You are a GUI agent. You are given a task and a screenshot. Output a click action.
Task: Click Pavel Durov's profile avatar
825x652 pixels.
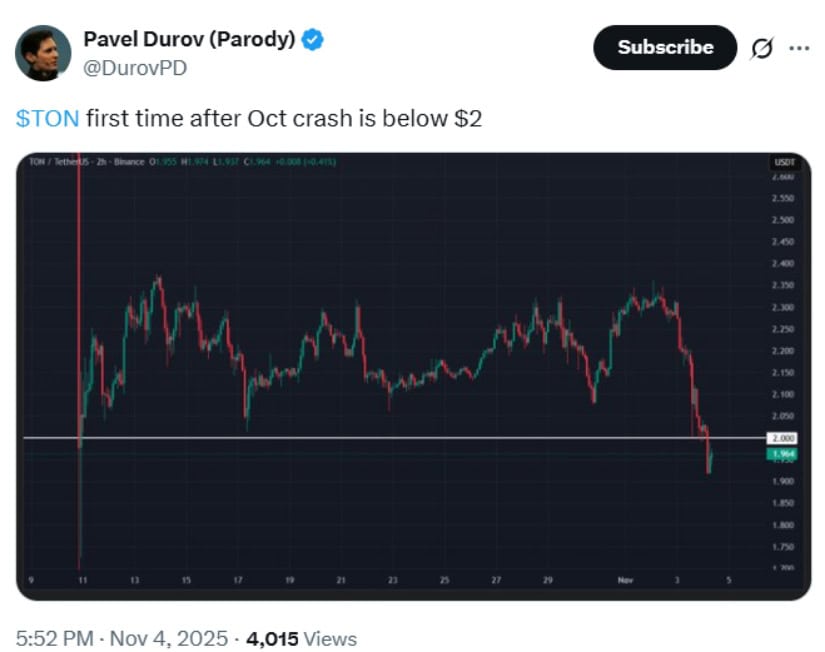click(x=43, y=53)
